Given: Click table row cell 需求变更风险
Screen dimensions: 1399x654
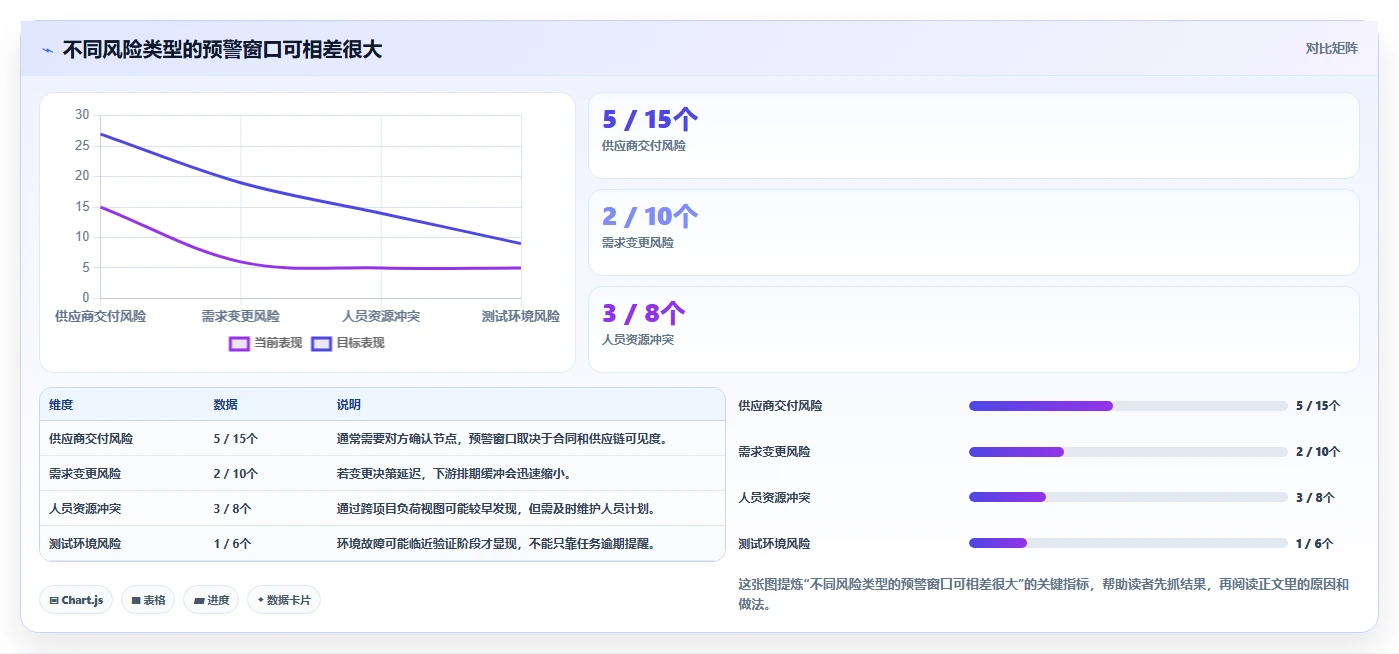Looking at the screenshot, I should 85,473.
